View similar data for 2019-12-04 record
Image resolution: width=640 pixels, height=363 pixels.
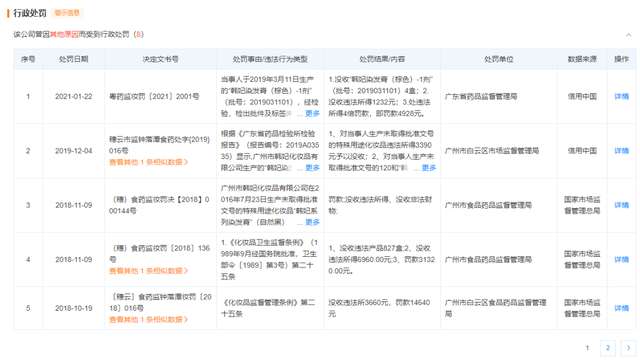pos(149,162)
